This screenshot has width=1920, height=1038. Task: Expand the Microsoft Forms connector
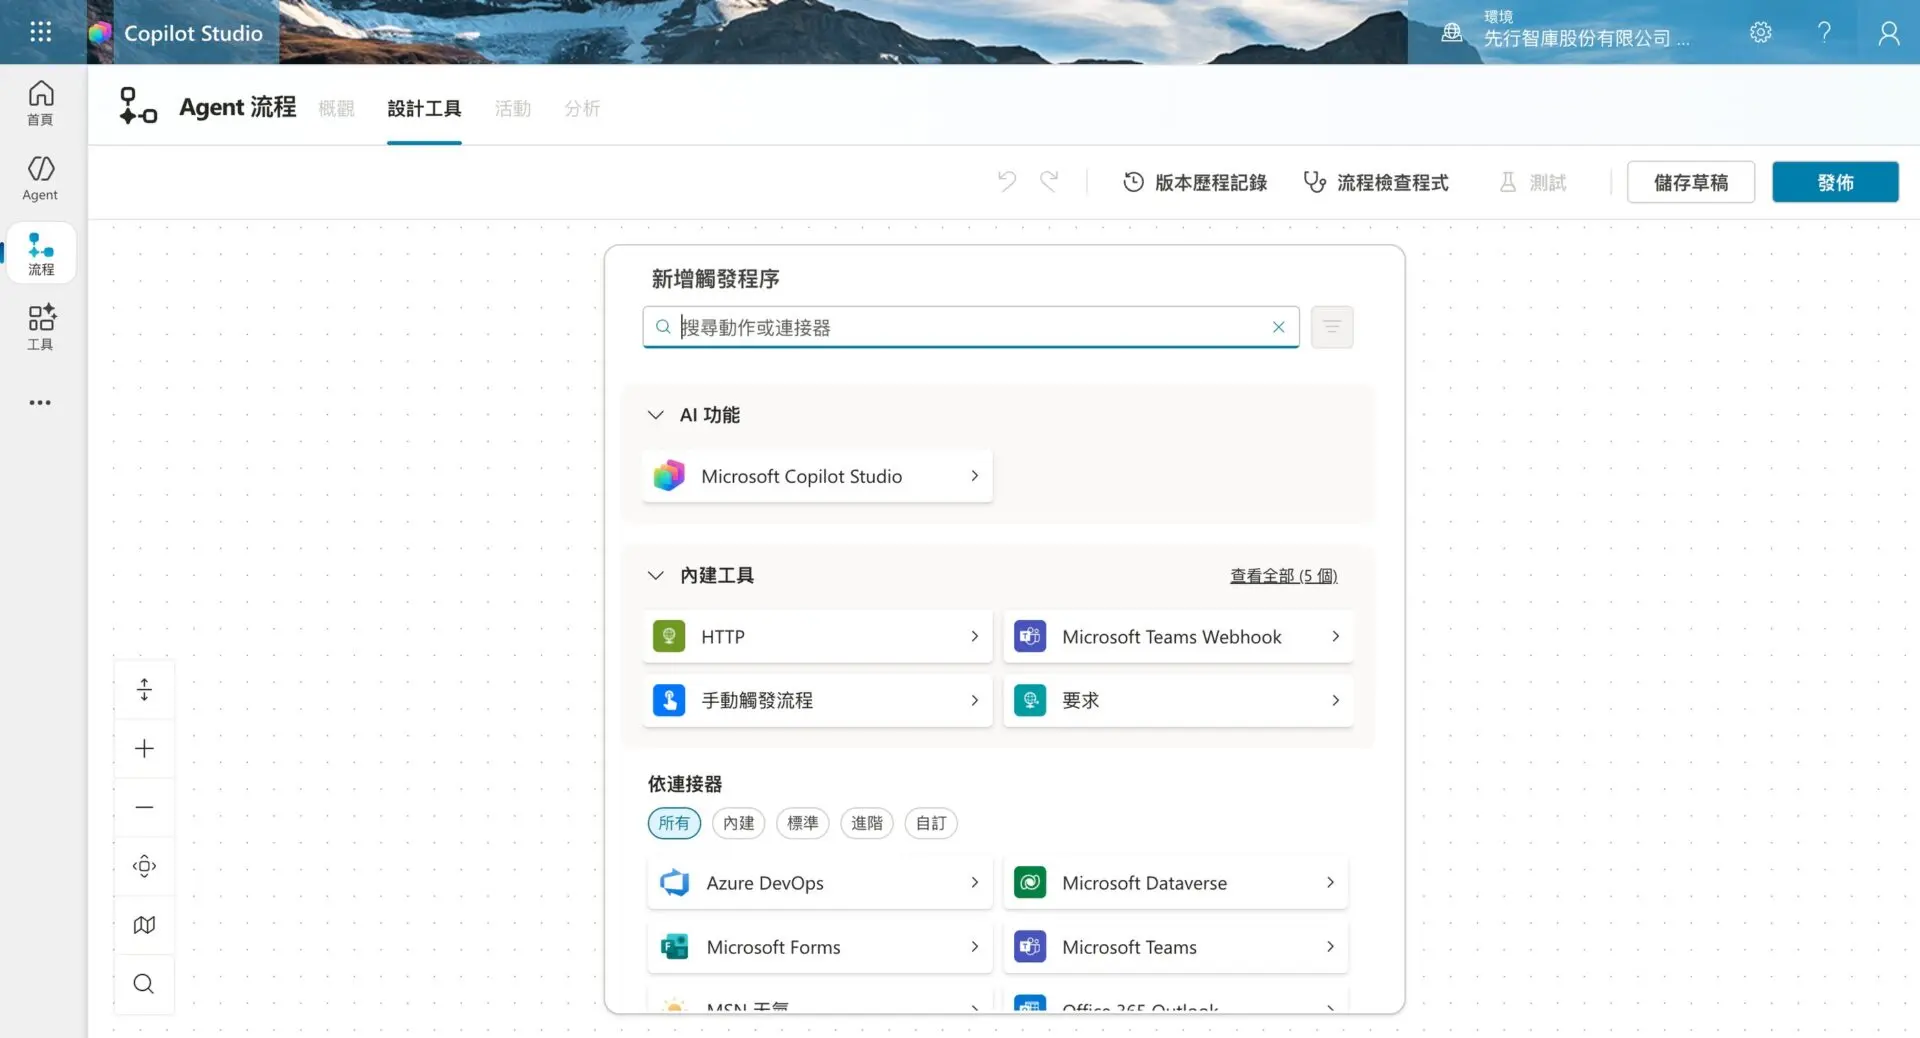coord(820,947)
